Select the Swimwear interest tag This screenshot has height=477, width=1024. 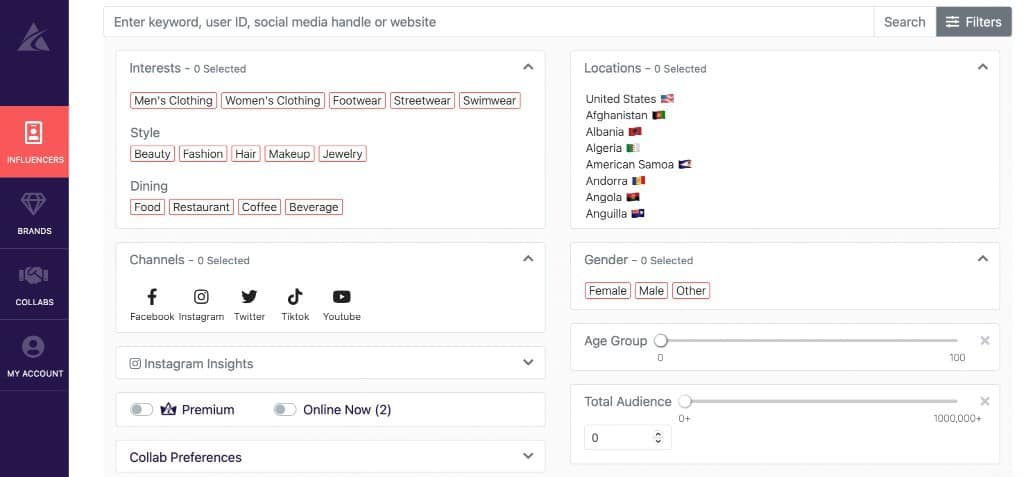(490, 101)
